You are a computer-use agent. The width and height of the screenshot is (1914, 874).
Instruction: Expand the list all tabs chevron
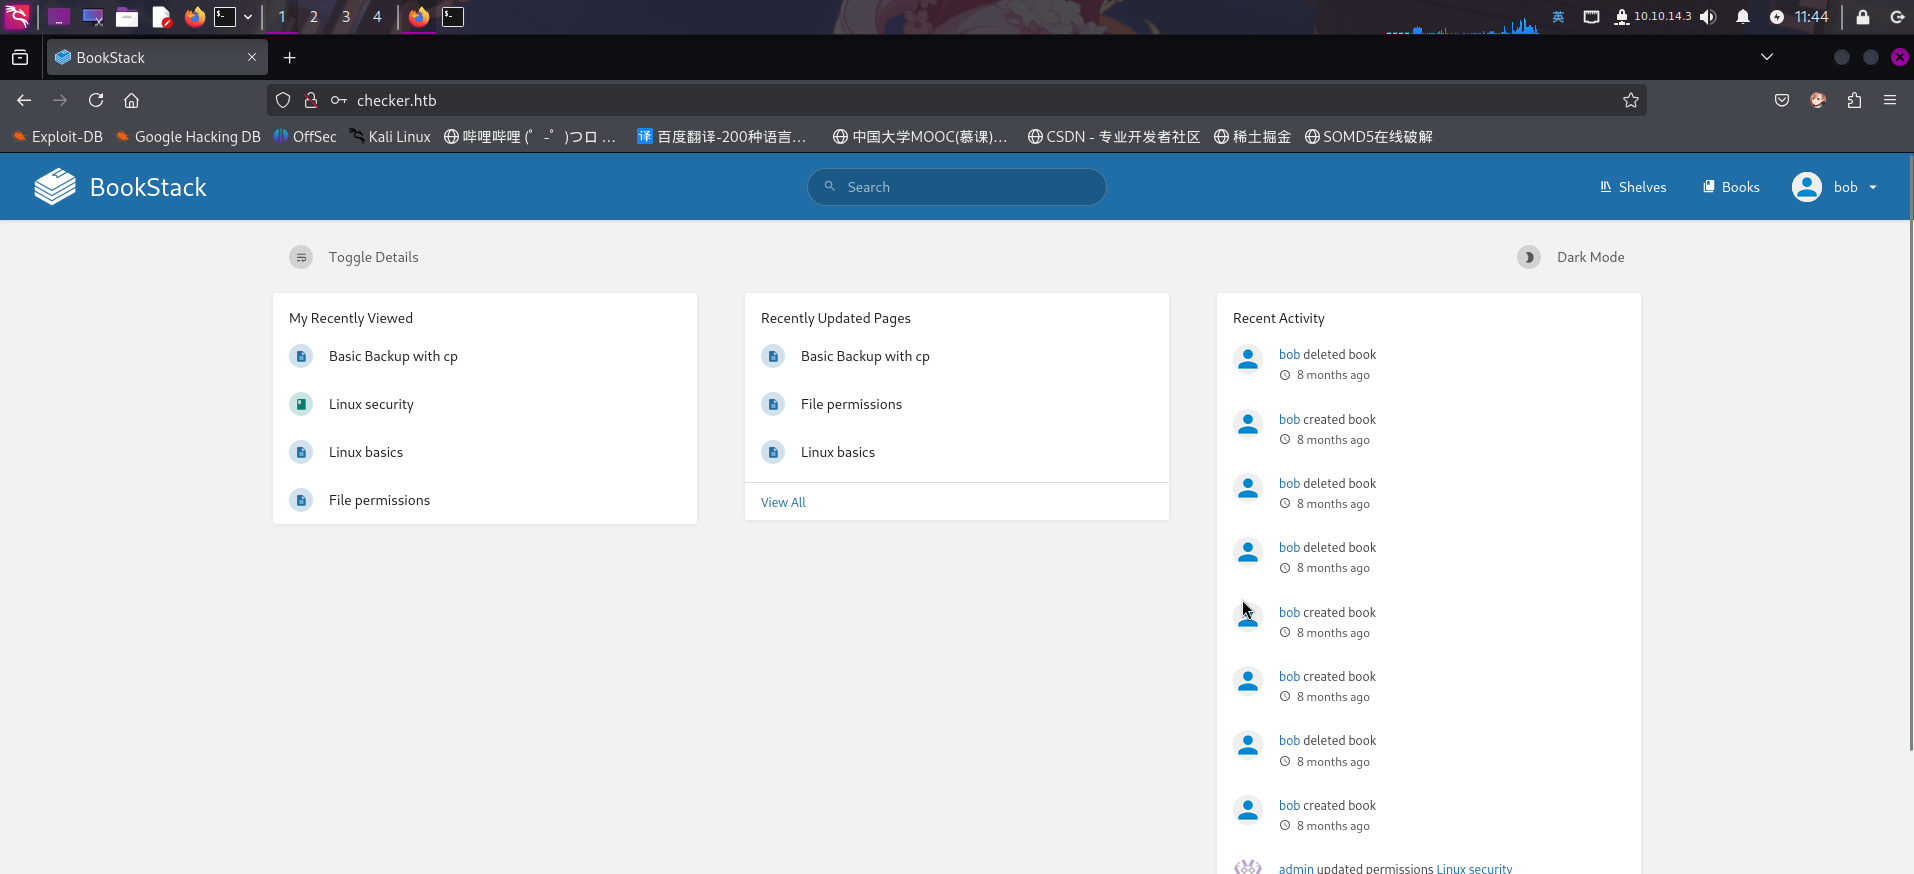(1767, 57)
